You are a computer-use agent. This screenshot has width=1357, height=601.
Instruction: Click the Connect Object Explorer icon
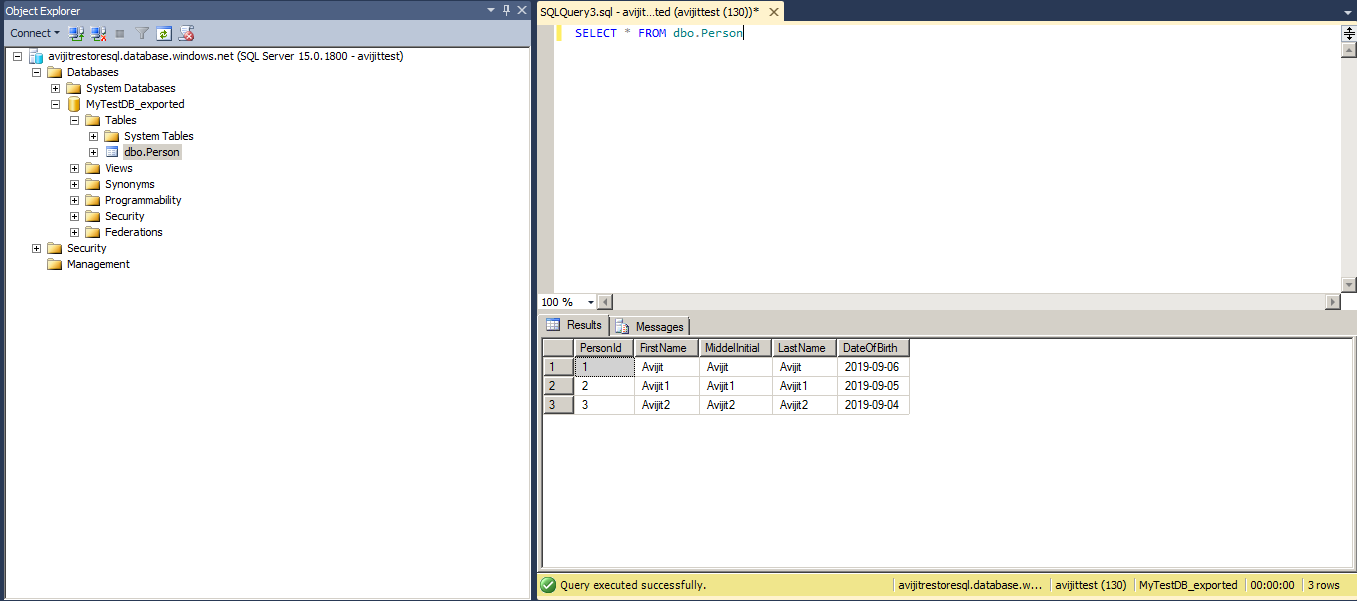click(x=76, y=33)
